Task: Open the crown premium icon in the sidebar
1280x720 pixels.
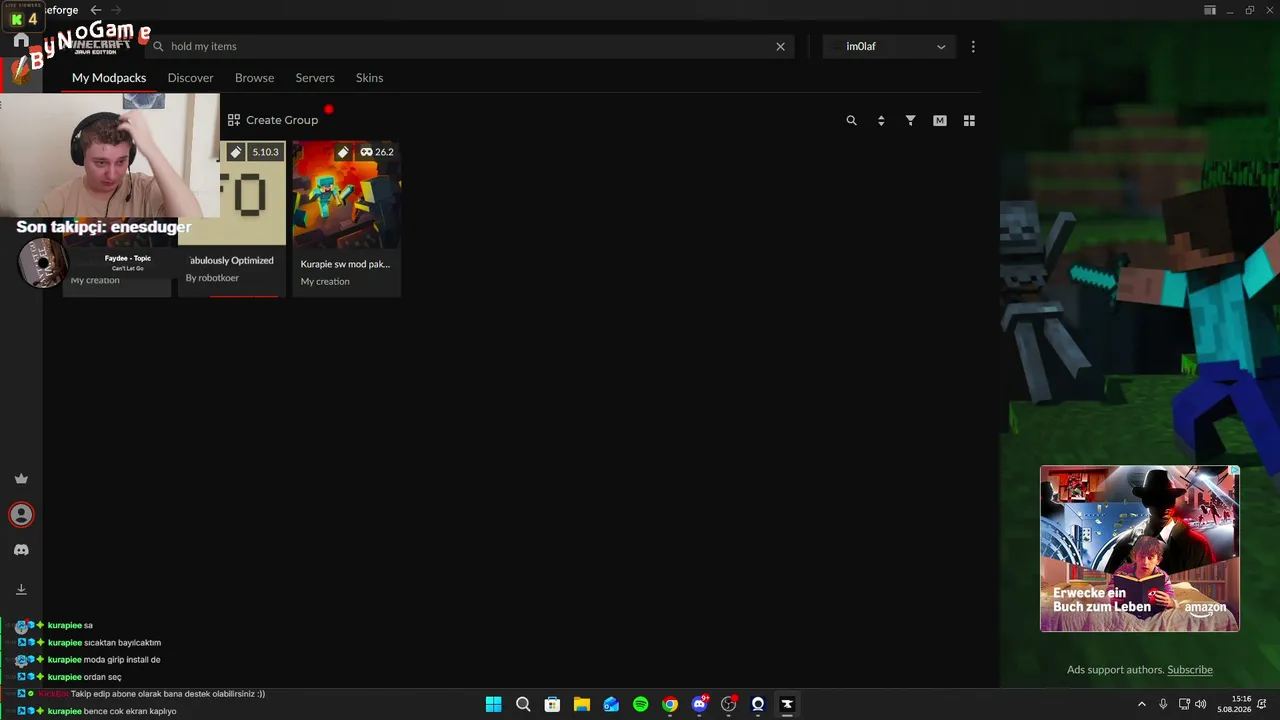Action: pos(21,479)
